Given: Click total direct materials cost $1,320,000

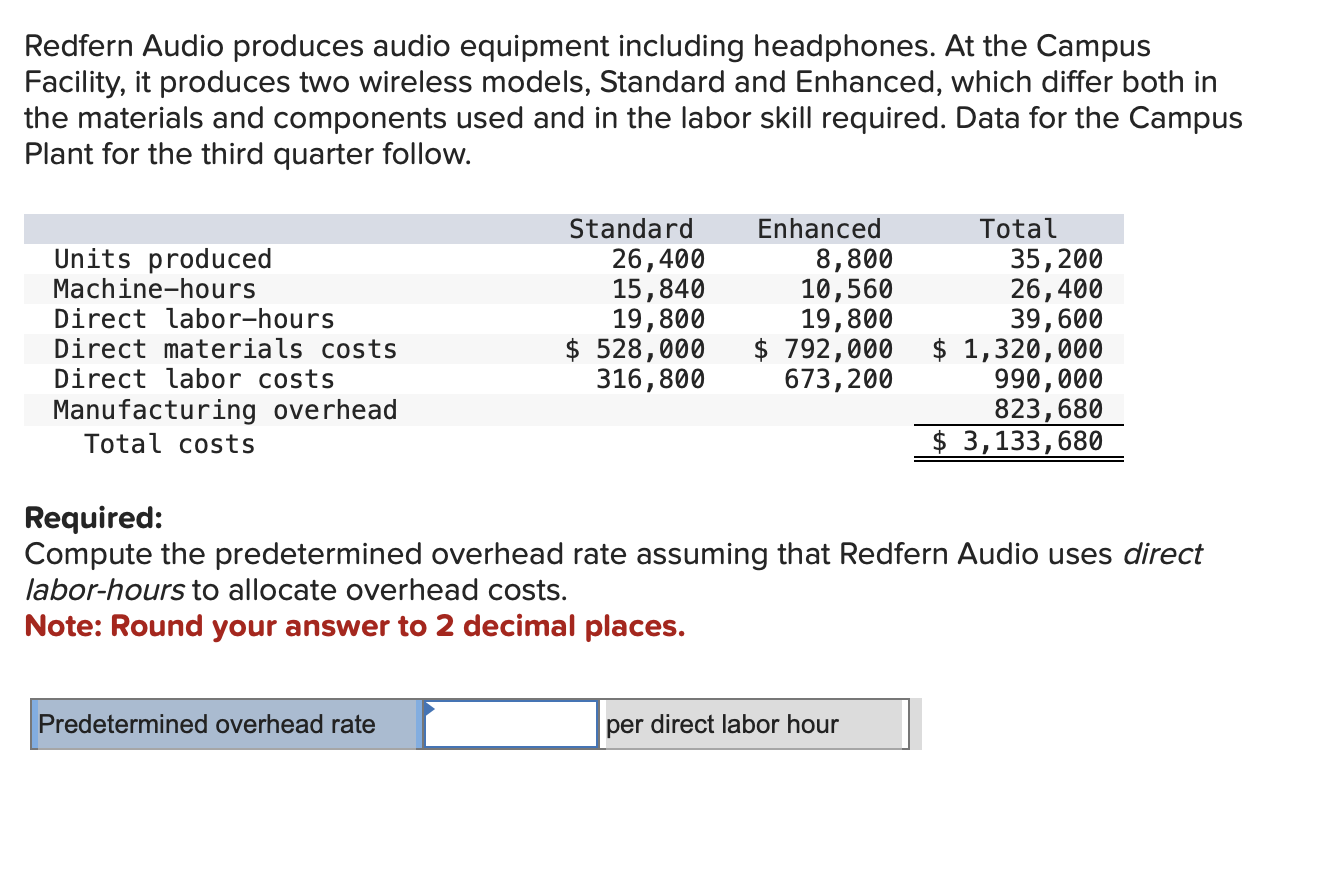Looking at the screenshot, I should pyautogui.click(x=1018, y=349).
